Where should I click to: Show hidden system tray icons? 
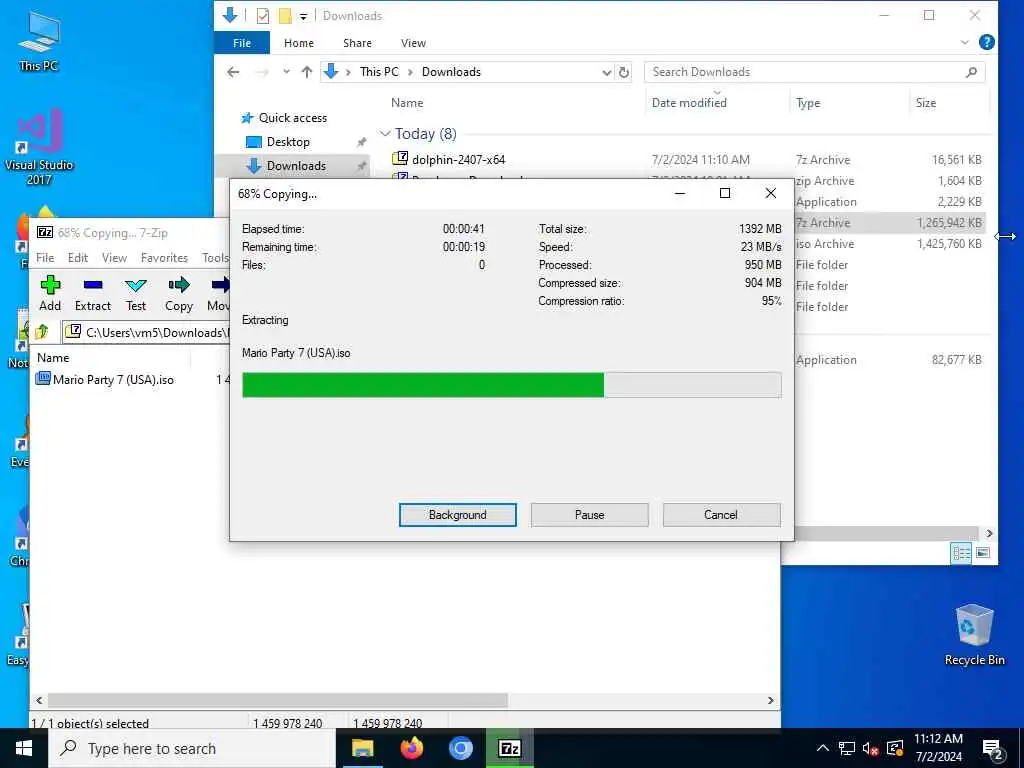click(823, 748)
